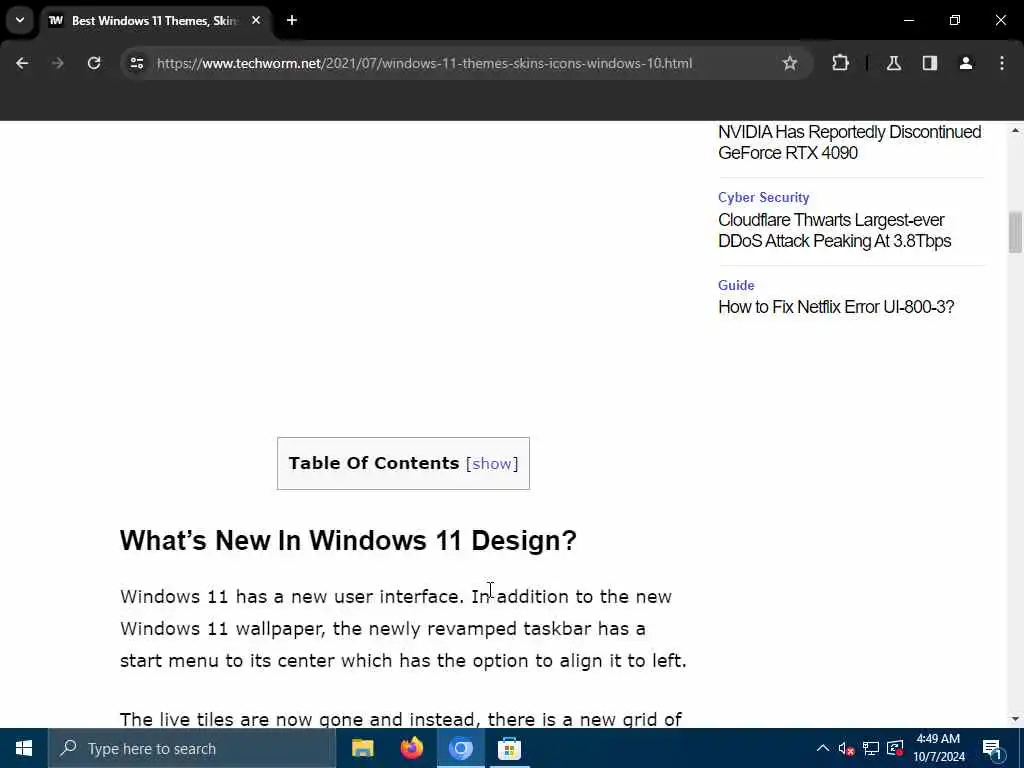Read Cloudflare Thwarts Largest-ever DDoS Attack article
Viewport: 1024px width, 768px height.
pos(834,231)
